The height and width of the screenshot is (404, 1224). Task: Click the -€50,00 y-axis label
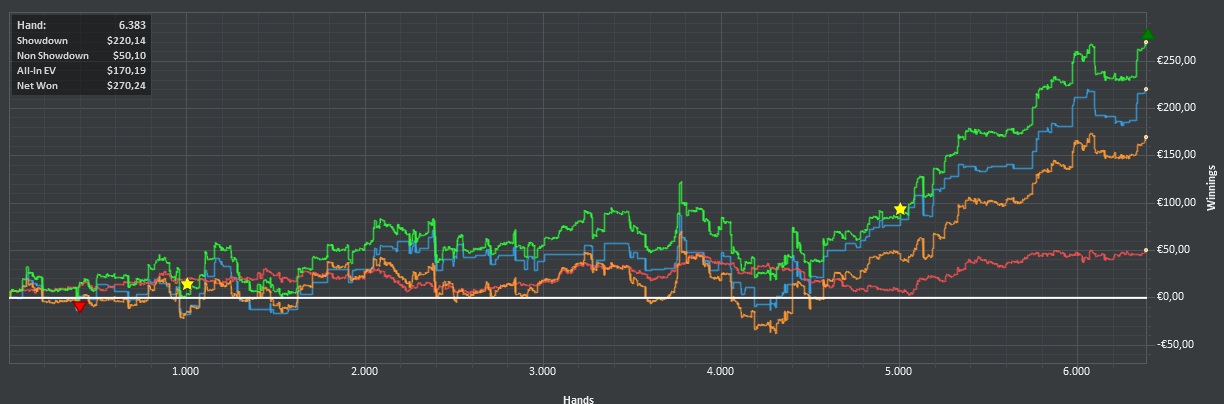click(1176, 344)
